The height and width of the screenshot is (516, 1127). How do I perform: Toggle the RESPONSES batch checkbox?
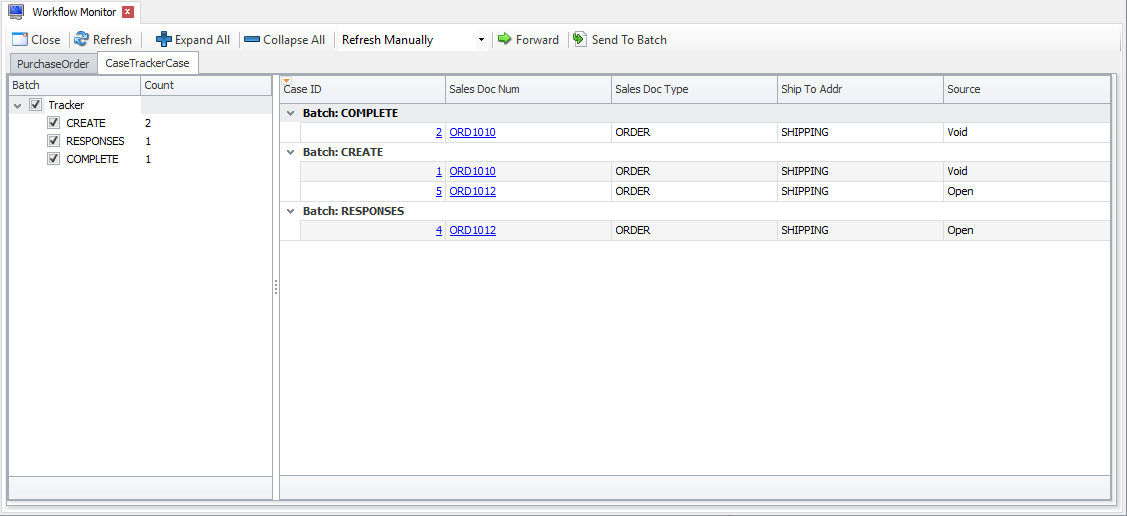(x=54, y=141)
